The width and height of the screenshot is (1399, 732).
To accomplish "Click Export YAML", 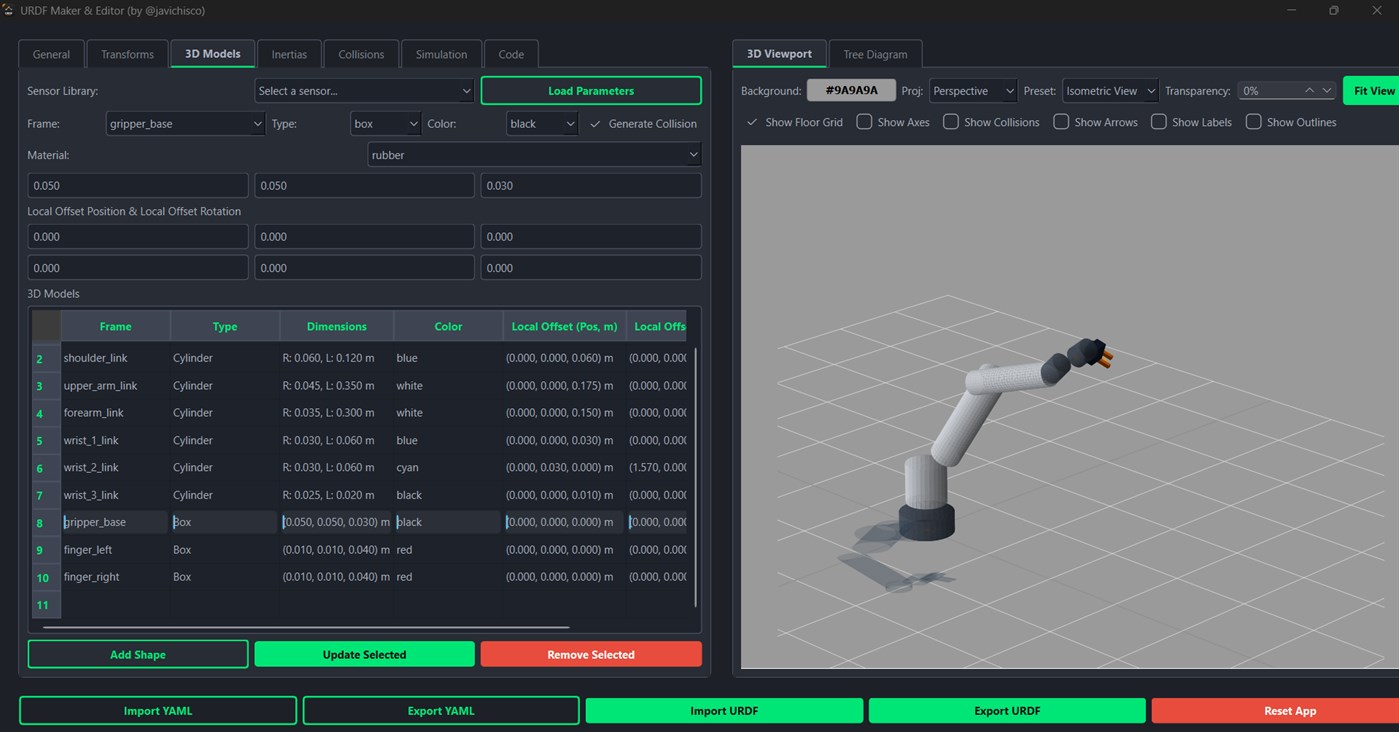I will [x=441, y=710].
